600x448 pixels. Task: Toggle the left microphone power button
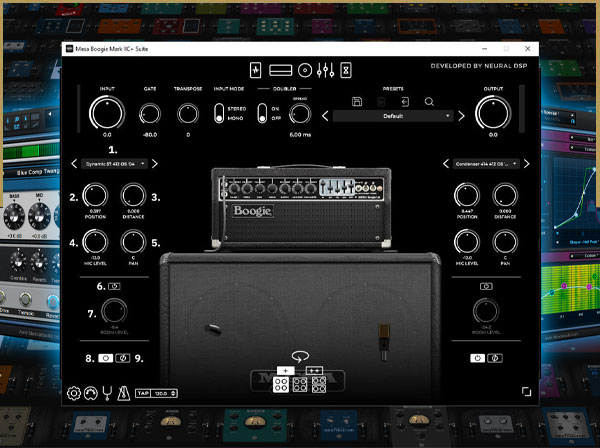106,358
